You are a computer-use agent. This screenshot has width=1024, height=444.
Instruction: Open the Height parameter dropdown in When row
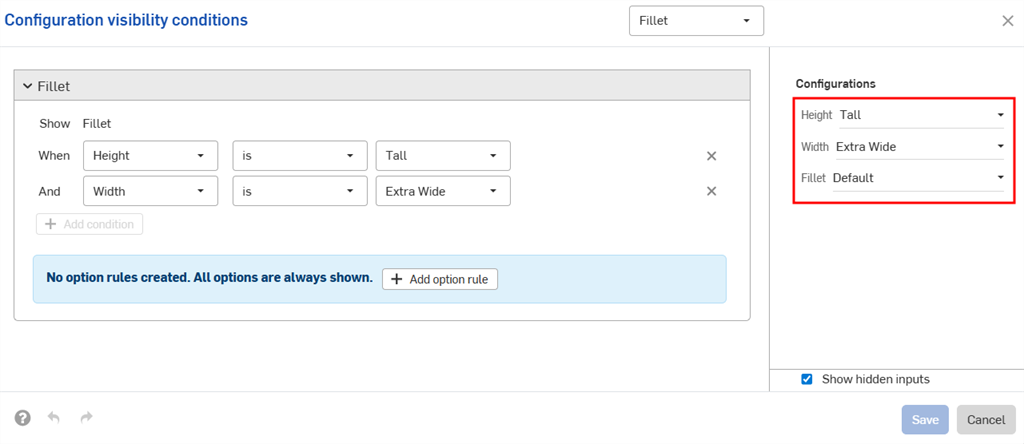(x=151, y=156)
